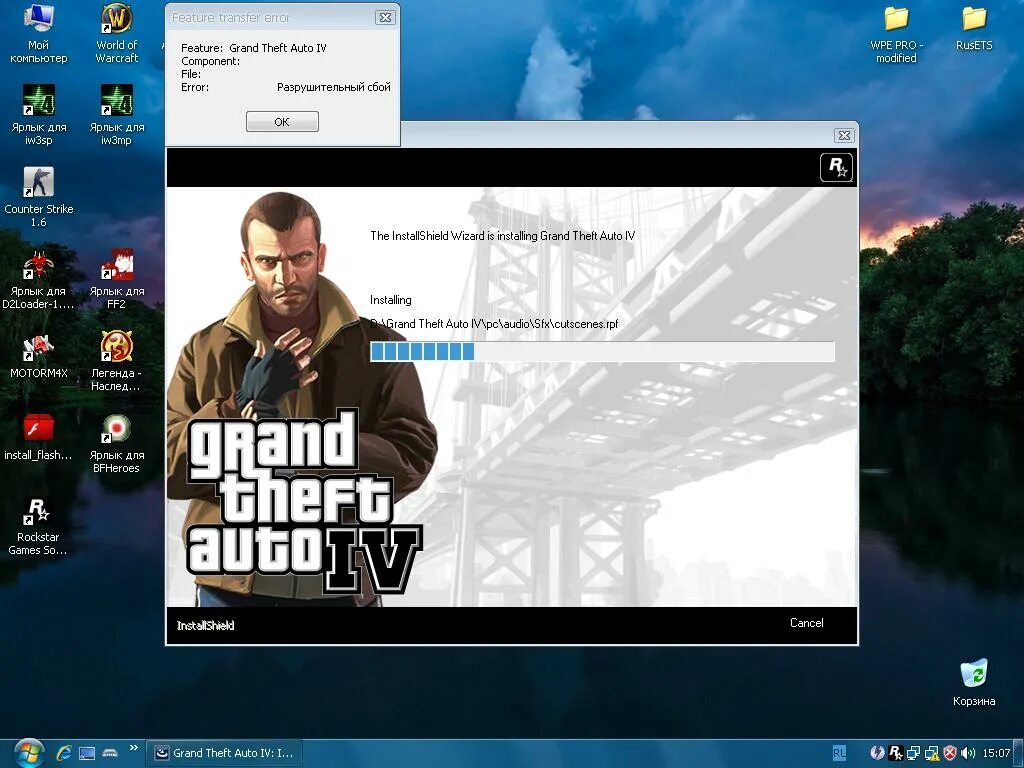This screenshot has height=768, width=1024.
Task: Click OK in Feature transfer error dialog
Action: (x=282, y=121)
